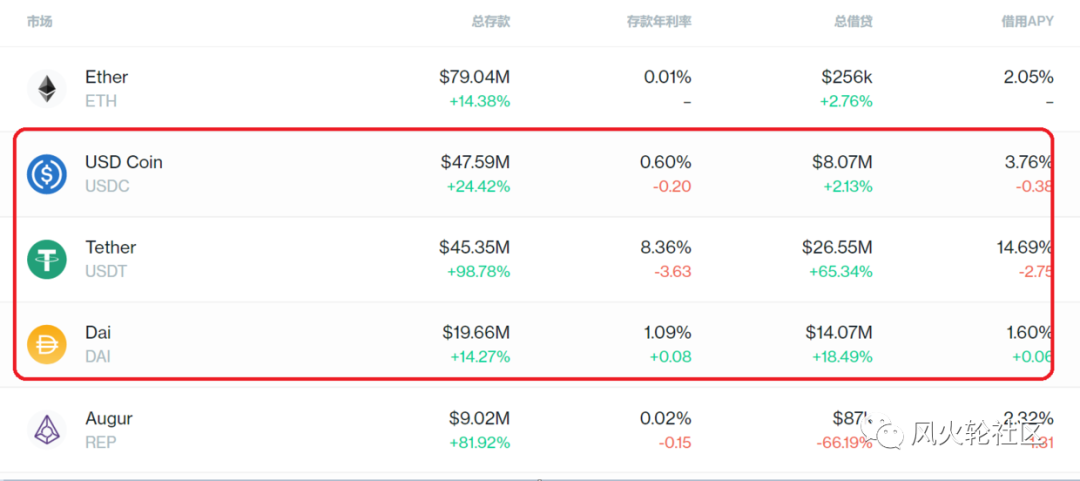1080x481 pixels.
Task: Click the 市场 column header
Action: pos(39,21)
